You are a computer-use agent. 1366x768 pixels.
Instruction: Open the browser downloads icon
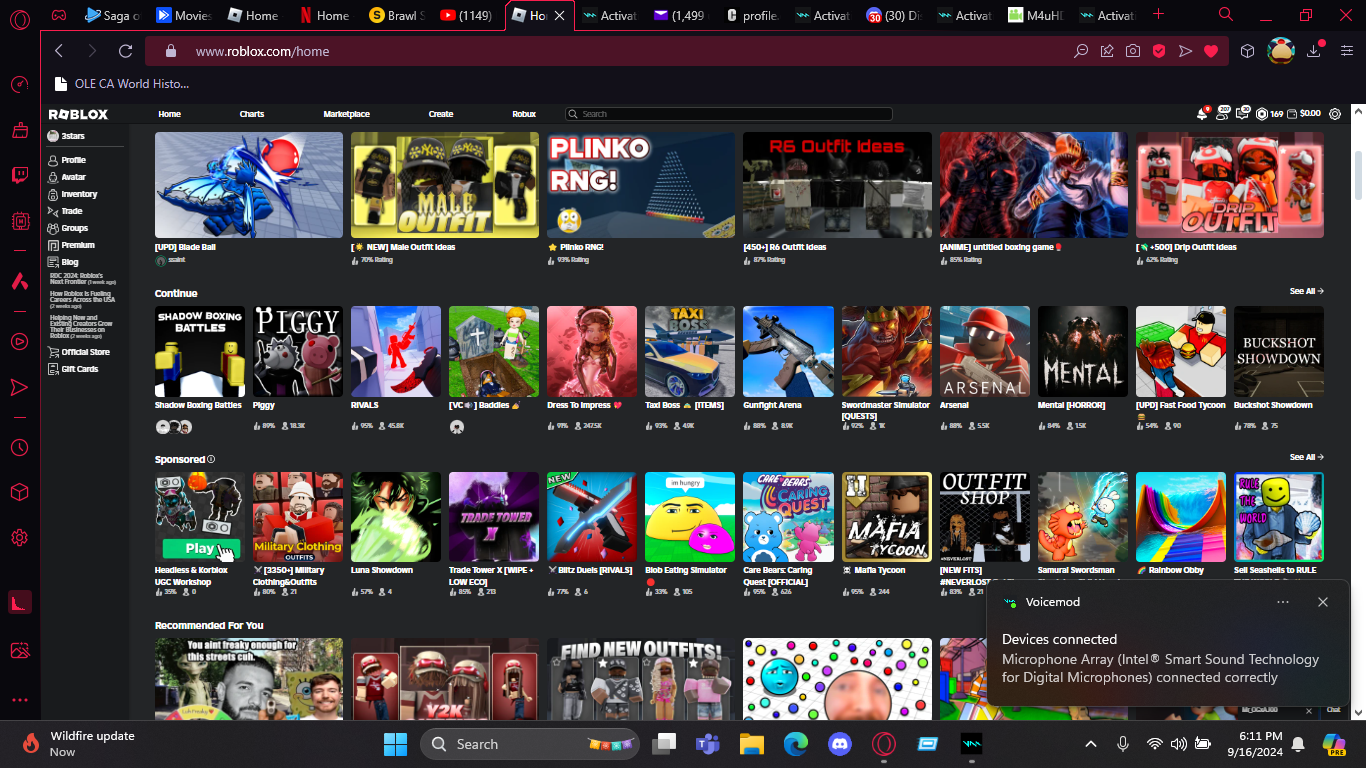point(1314,51)
